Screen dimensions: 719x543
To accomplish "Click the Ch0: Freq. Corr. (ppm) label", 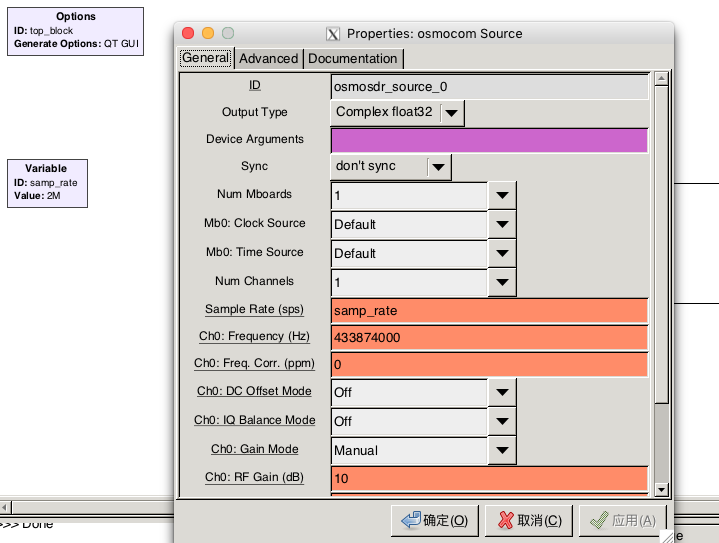I will (x=254, y=364).
